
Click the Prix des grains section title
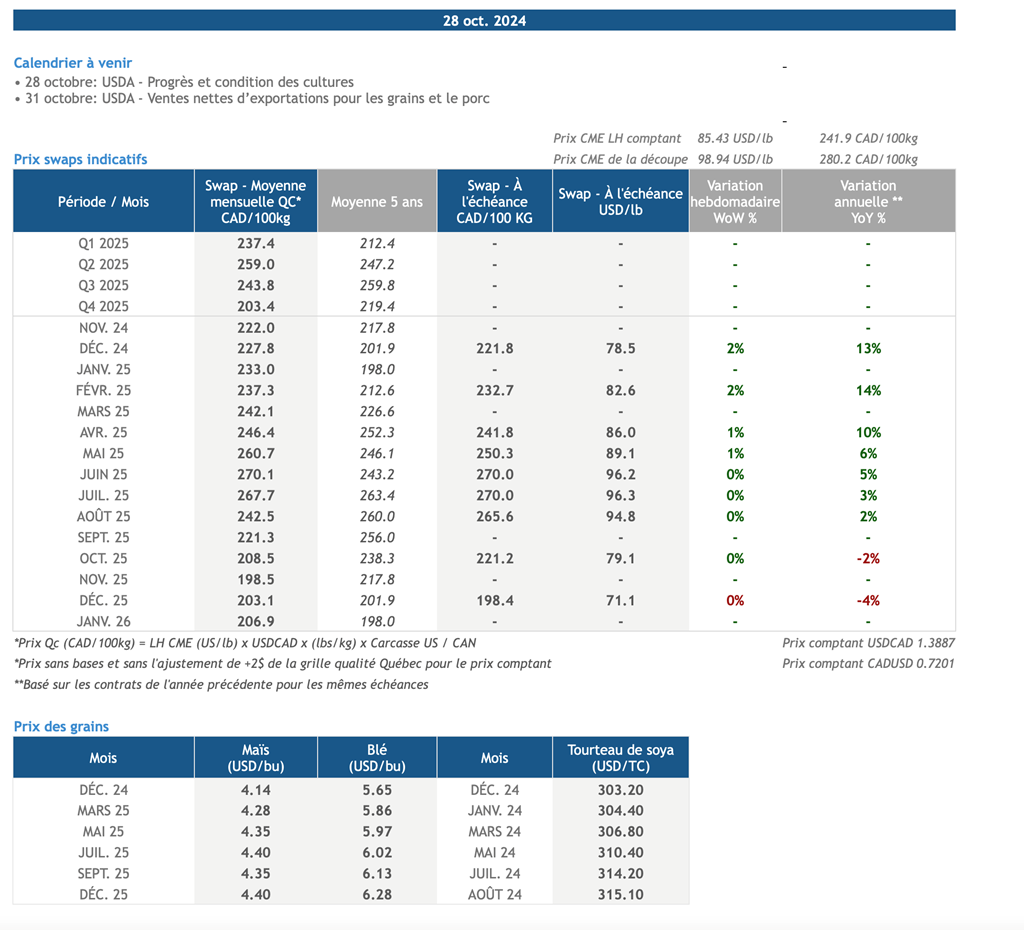[61, 726]
